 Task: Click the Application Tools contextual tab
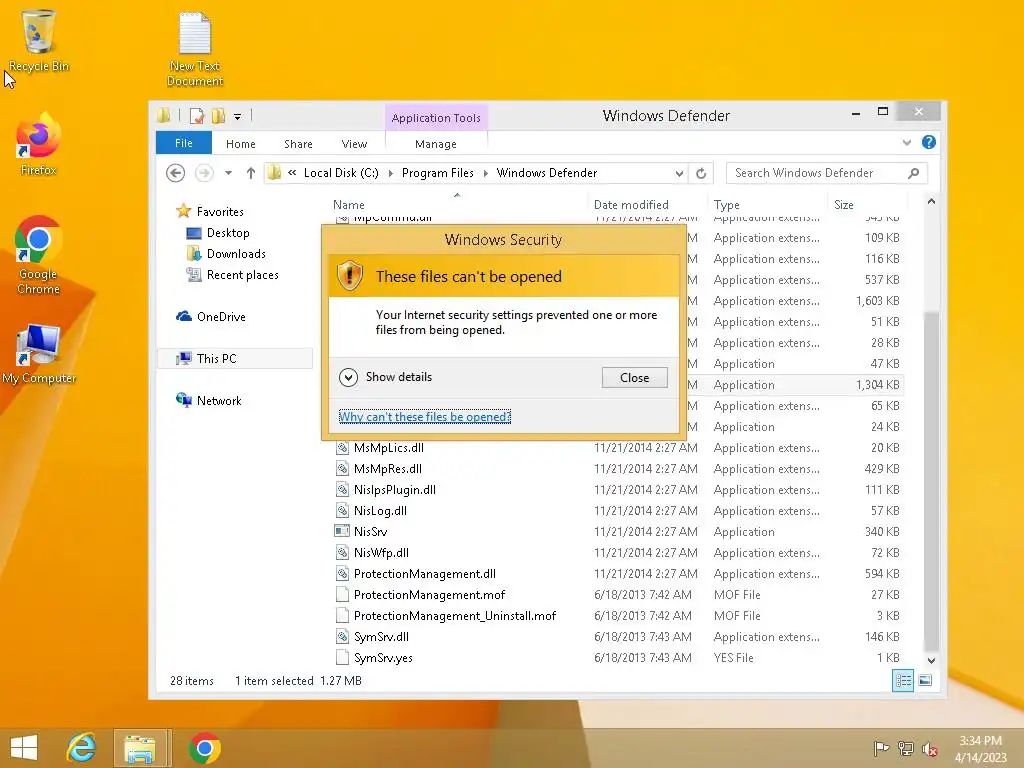point(436,118)
